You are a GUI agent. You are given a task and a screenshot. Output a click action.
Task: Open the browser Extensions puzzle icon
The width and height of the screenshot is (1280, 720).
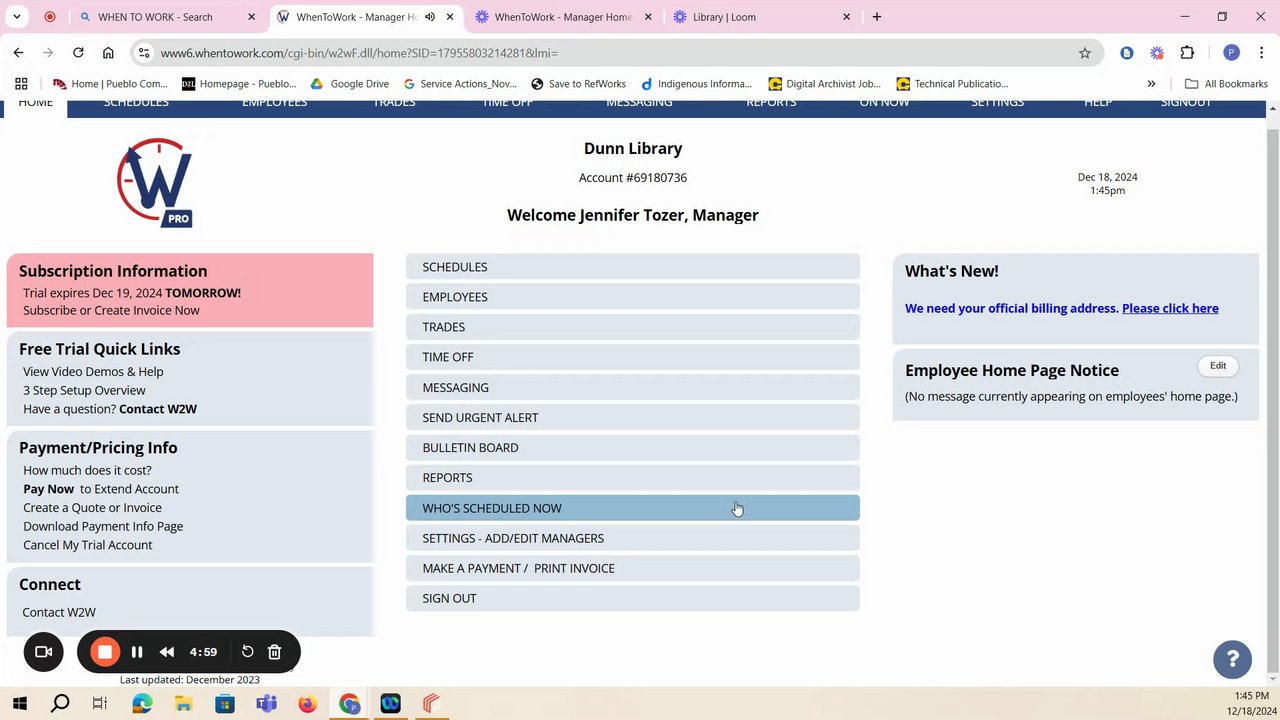click(1187, 53)
